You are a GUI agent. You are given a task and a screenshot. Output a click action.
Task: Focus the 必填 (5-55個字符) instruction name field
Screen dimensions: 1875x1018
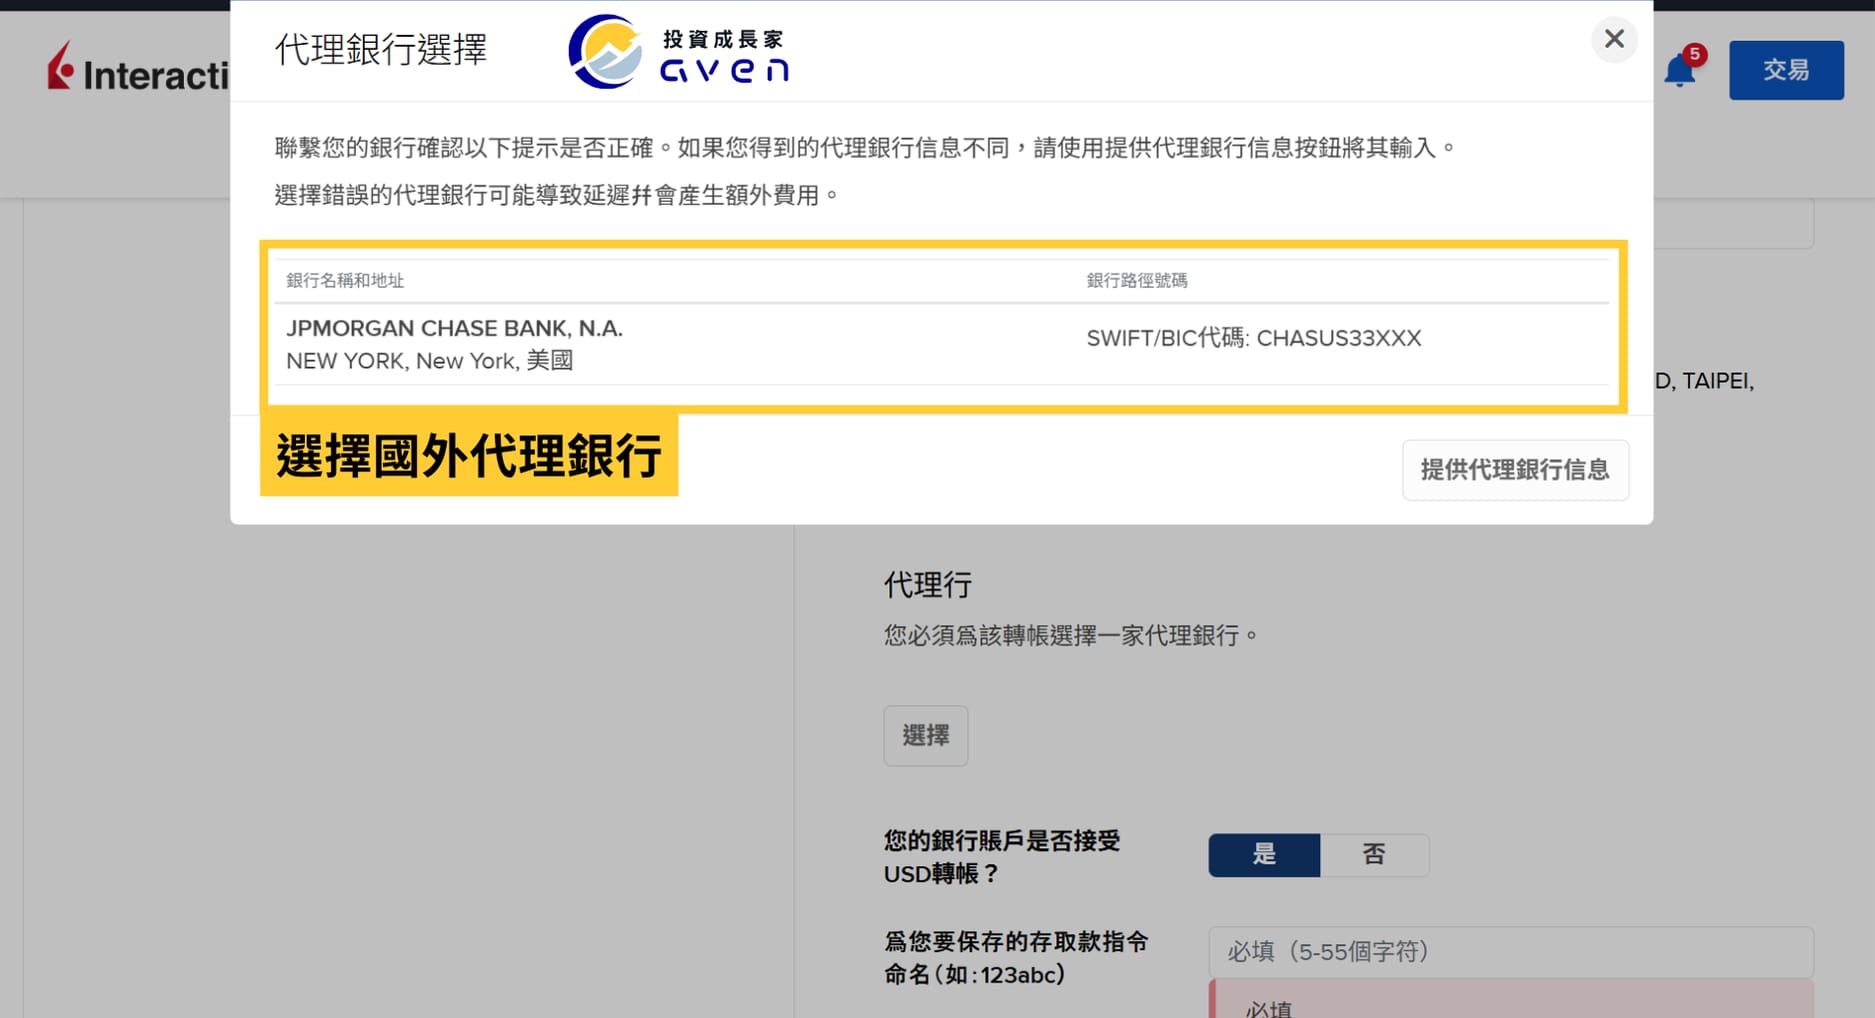coord(1510,952)
